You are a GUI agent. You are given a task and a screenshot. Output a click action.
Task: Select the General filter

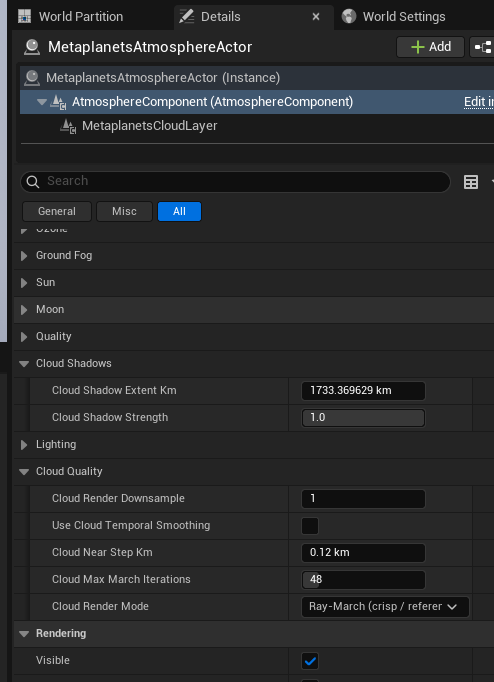pyautogui.click(x=57, y=211)
